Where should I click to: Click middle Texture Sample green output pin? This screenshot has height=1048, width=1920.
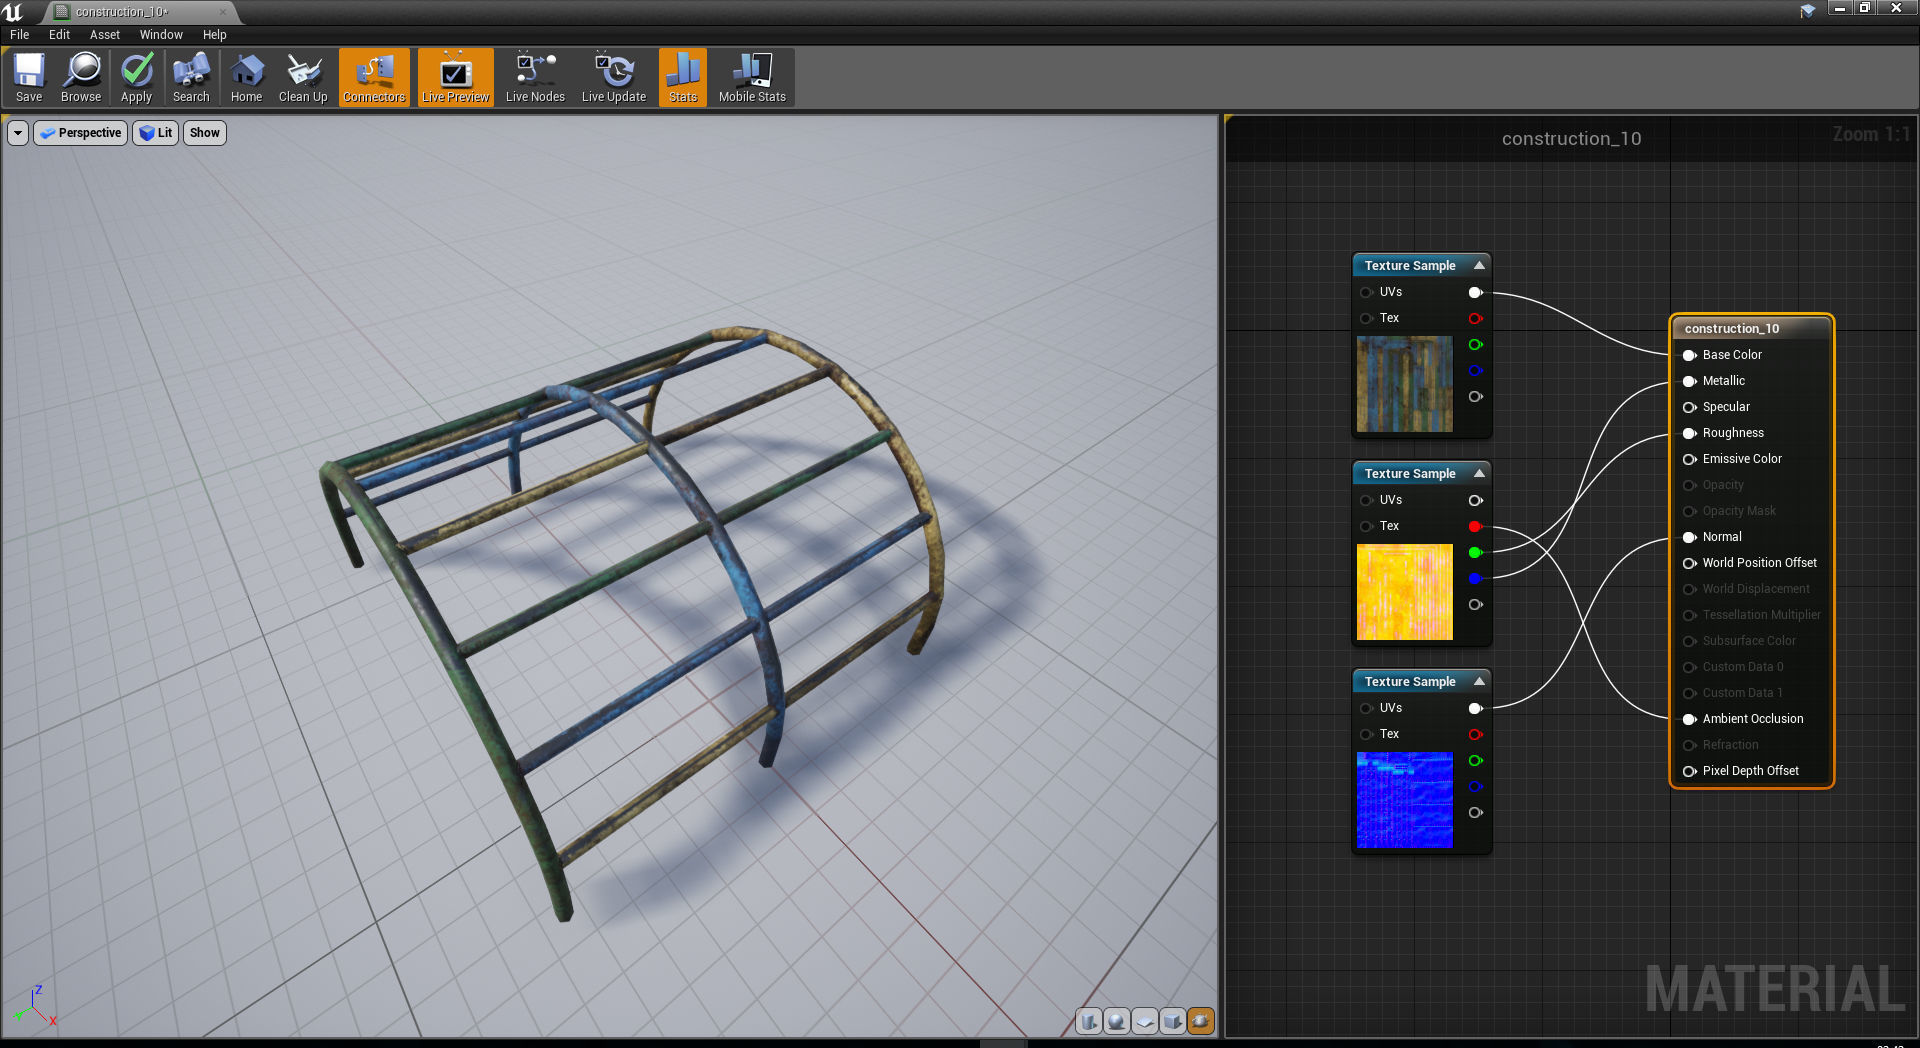pyautogui.click(x=1475, y=552)
